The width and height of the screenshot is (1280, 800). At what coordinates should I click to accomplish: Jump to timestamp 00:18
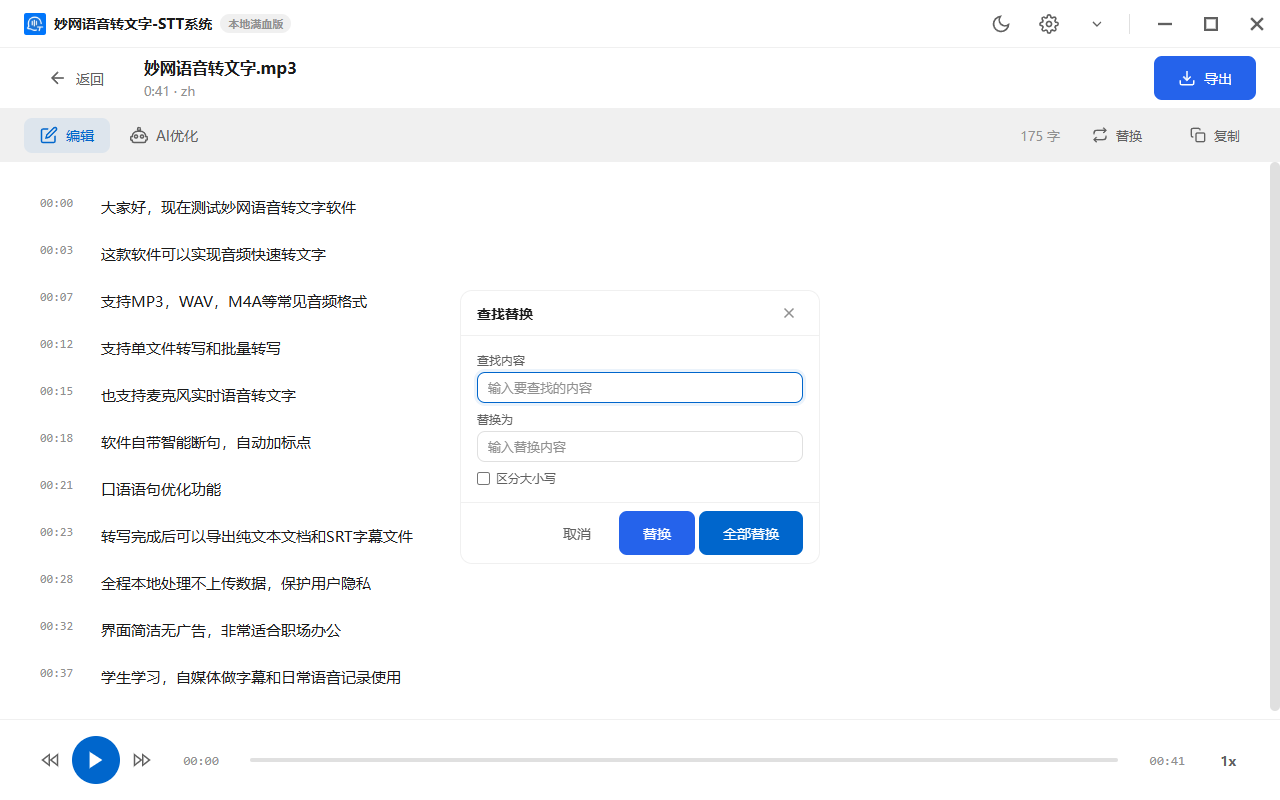click(56, 439)
